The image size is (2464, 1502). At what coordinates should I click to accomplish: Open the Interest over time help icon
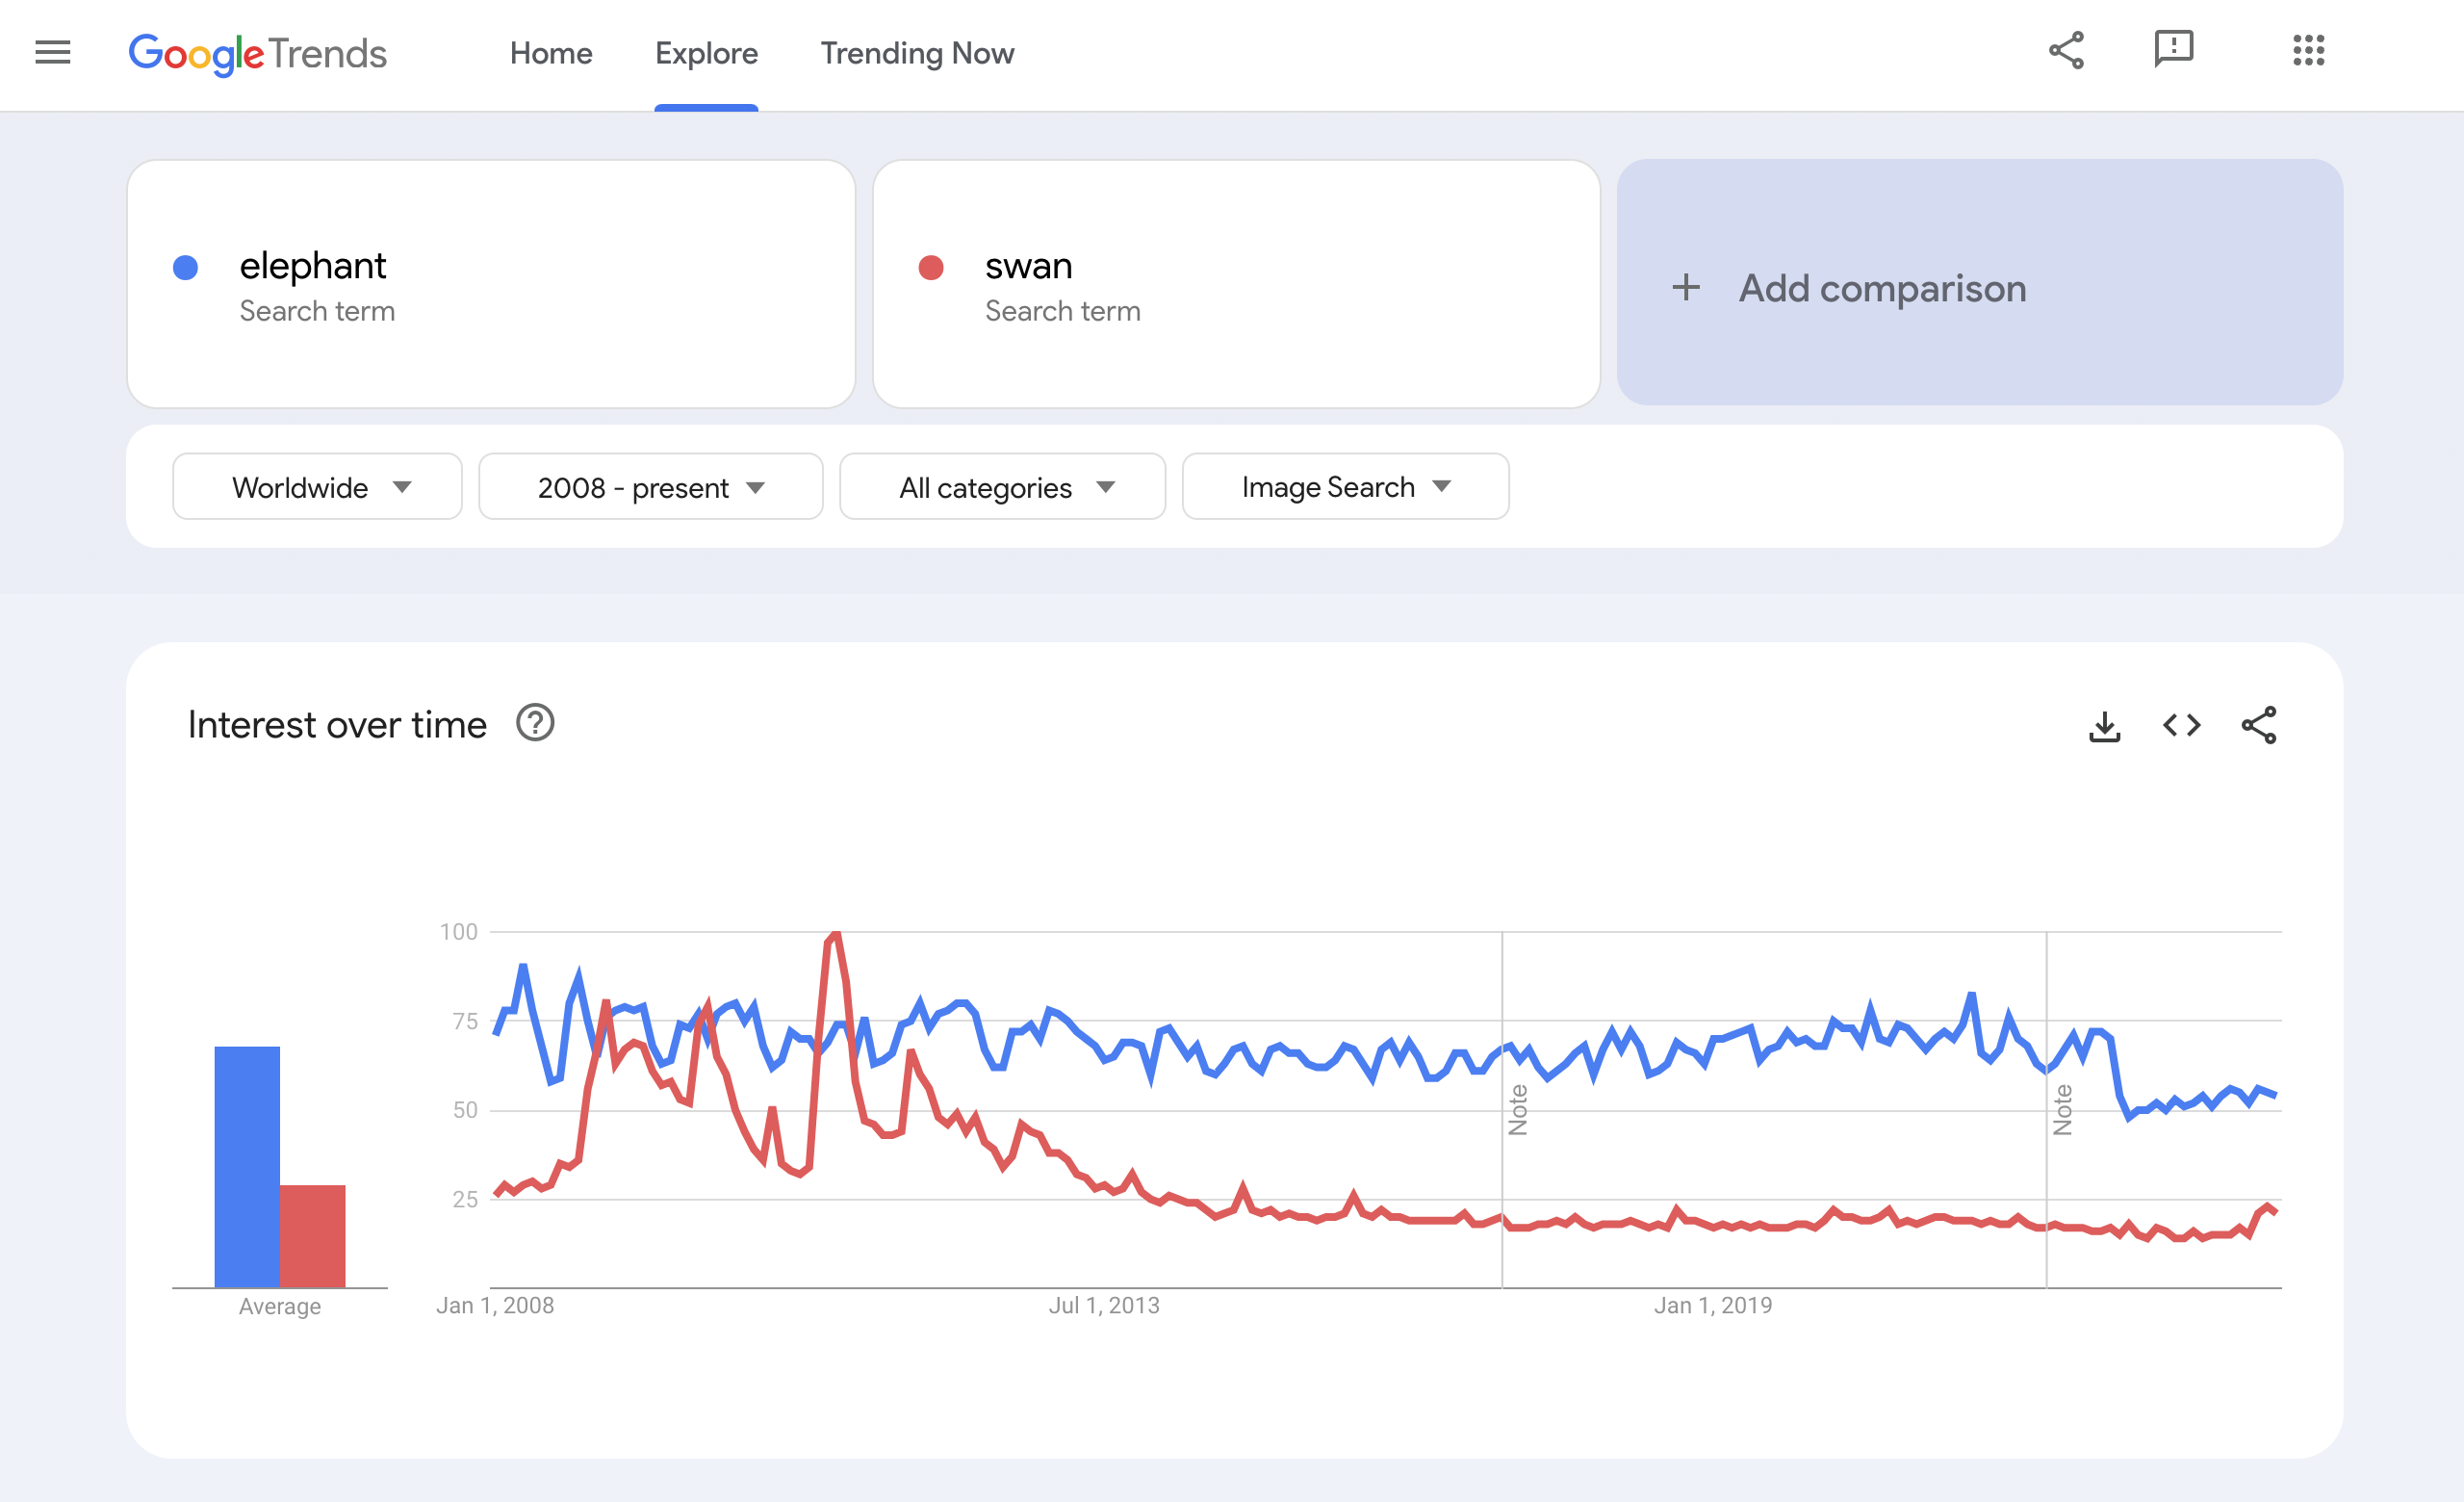[535, 723]
